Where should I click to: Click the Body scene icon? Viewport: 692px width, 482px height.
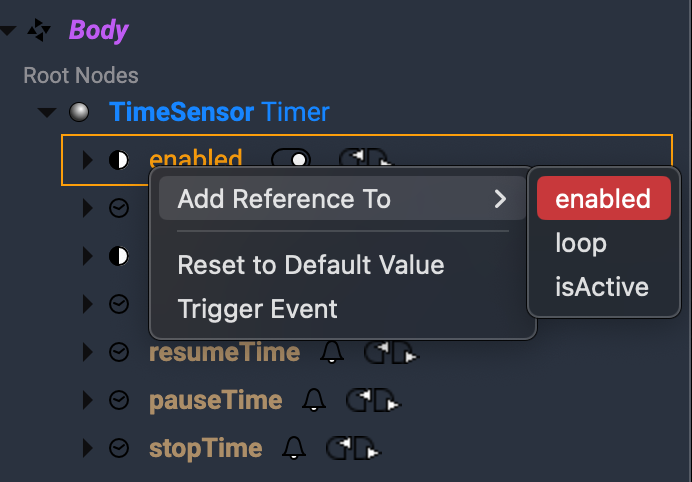click(39, 31)
